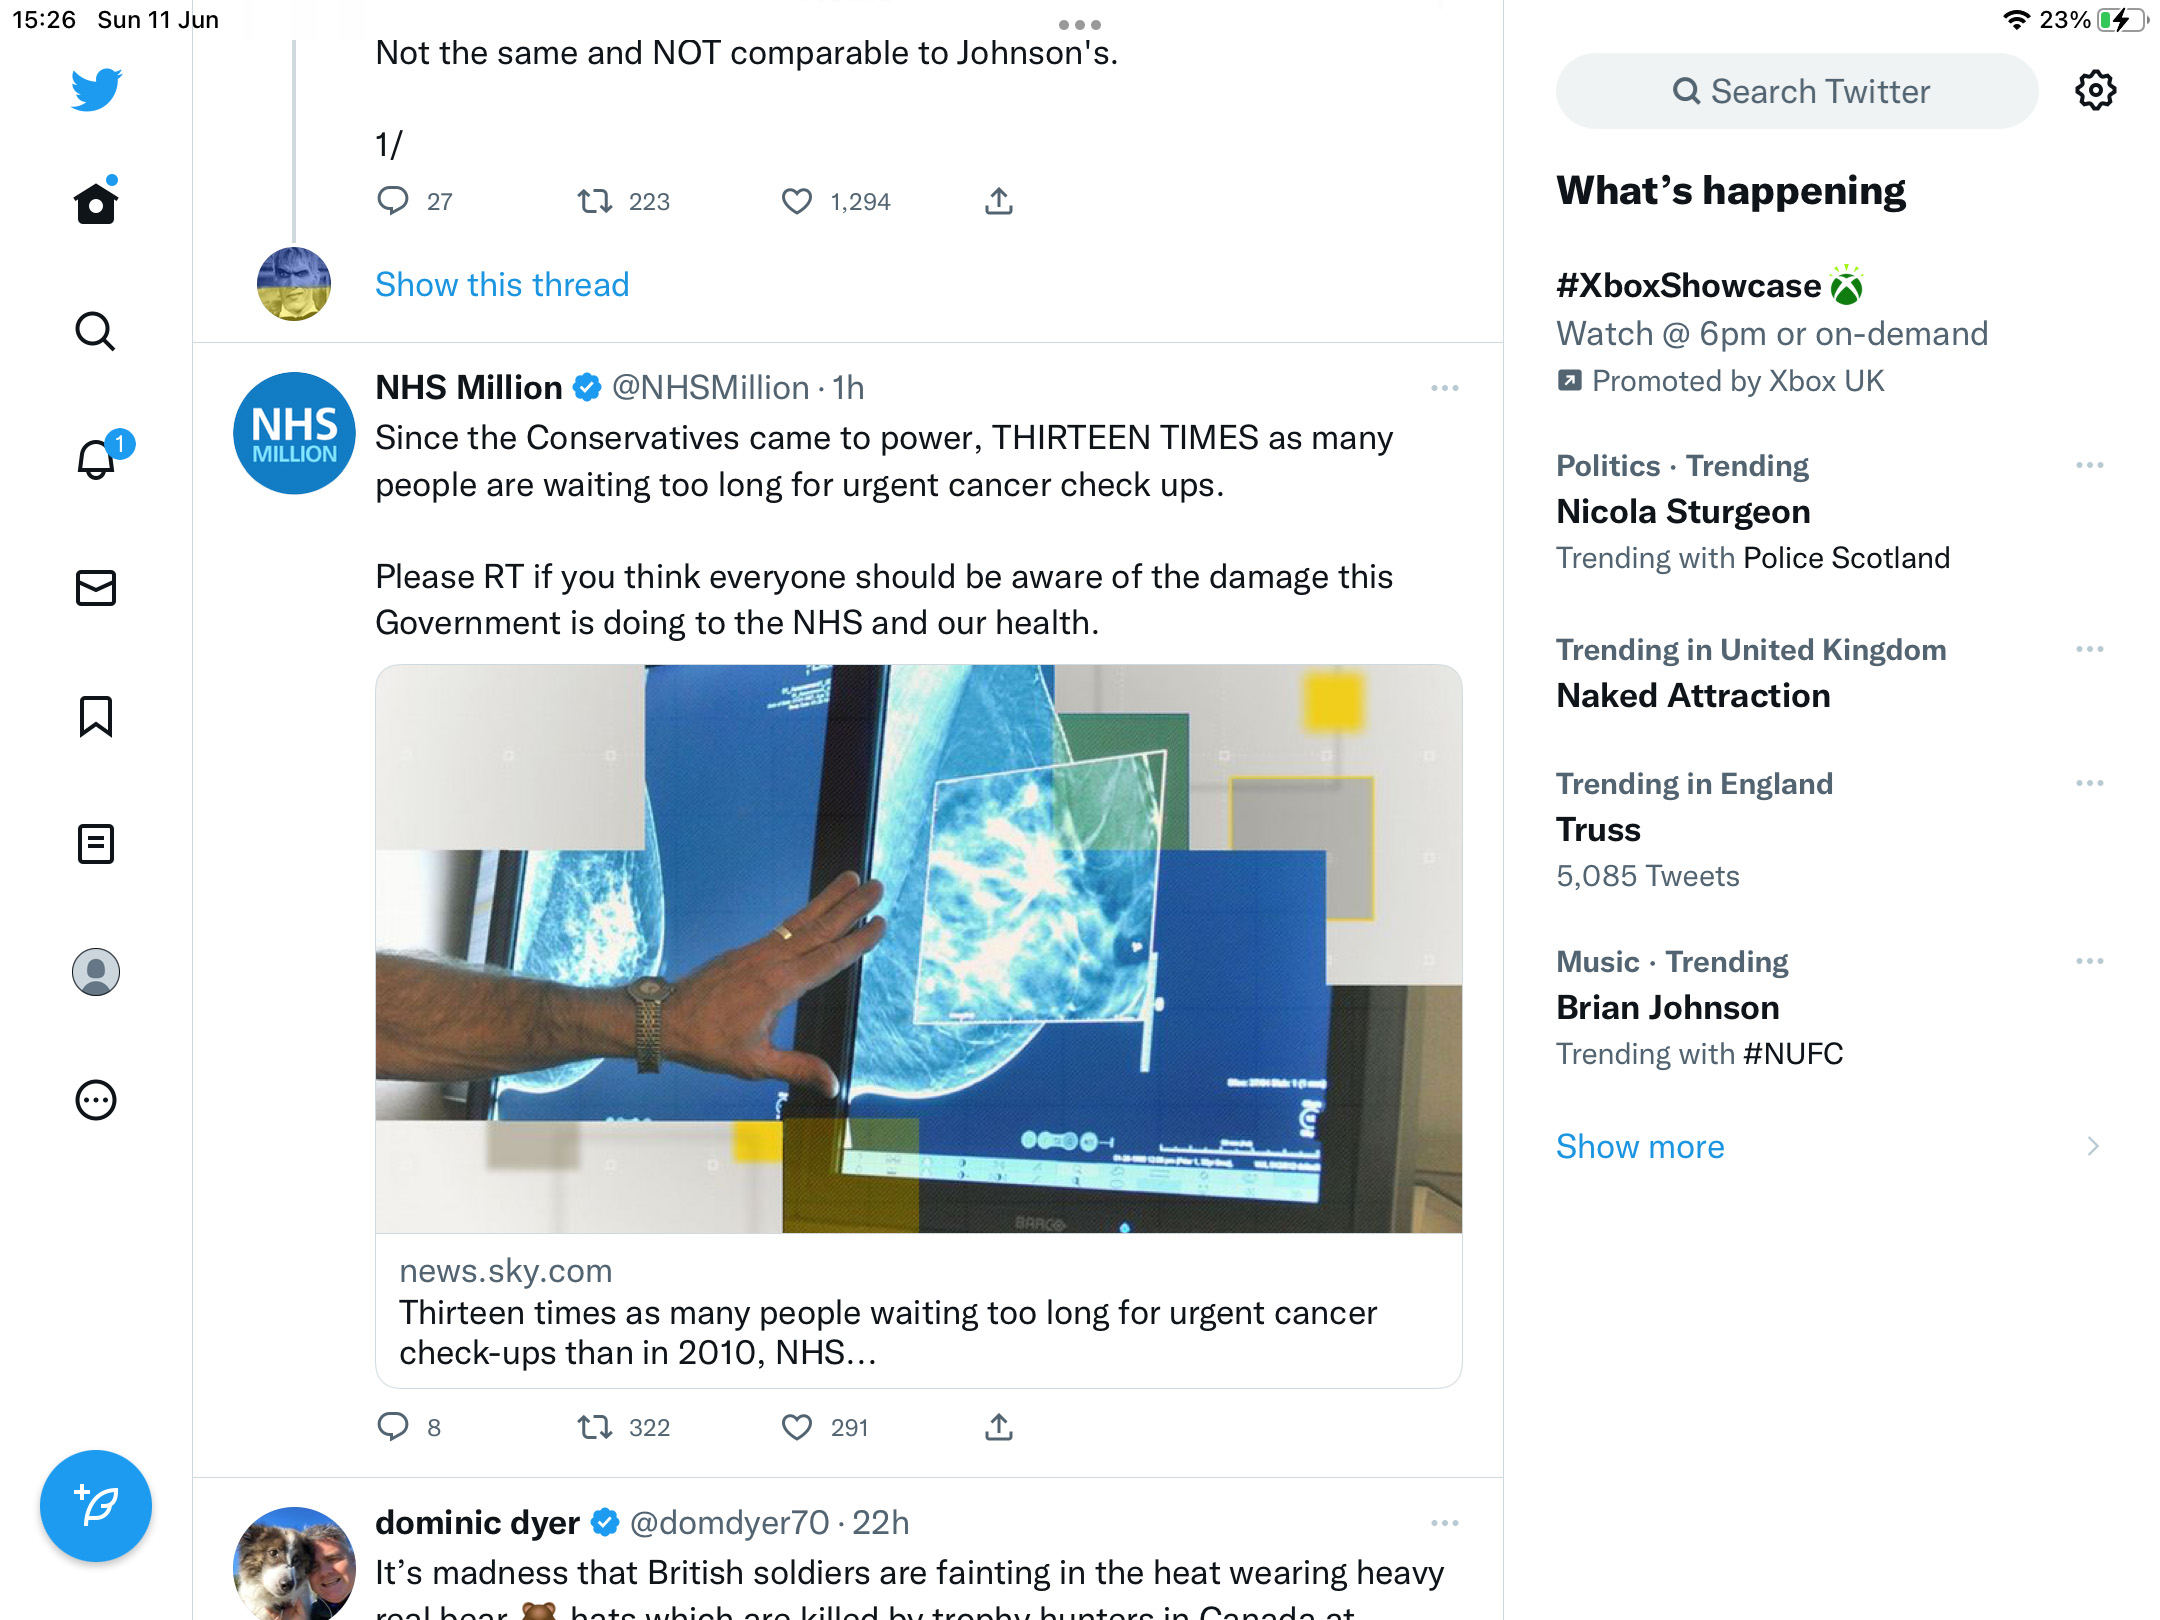Open more options on NHS Million tweet

(1444, 388)
